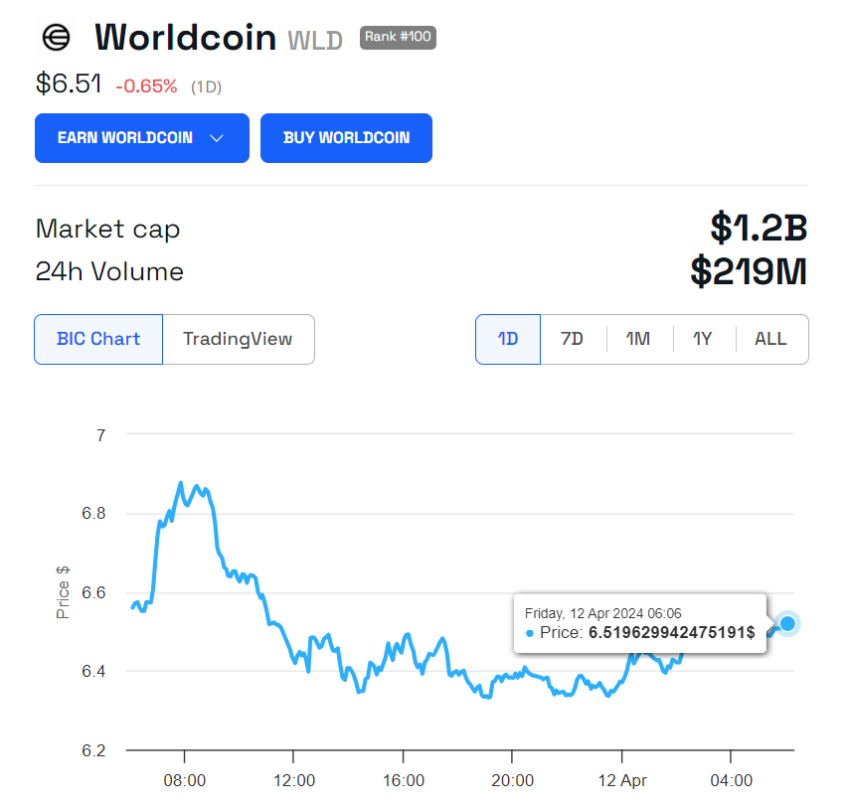
Task: Switch to the TradingView chart
Action: [238, 339]
